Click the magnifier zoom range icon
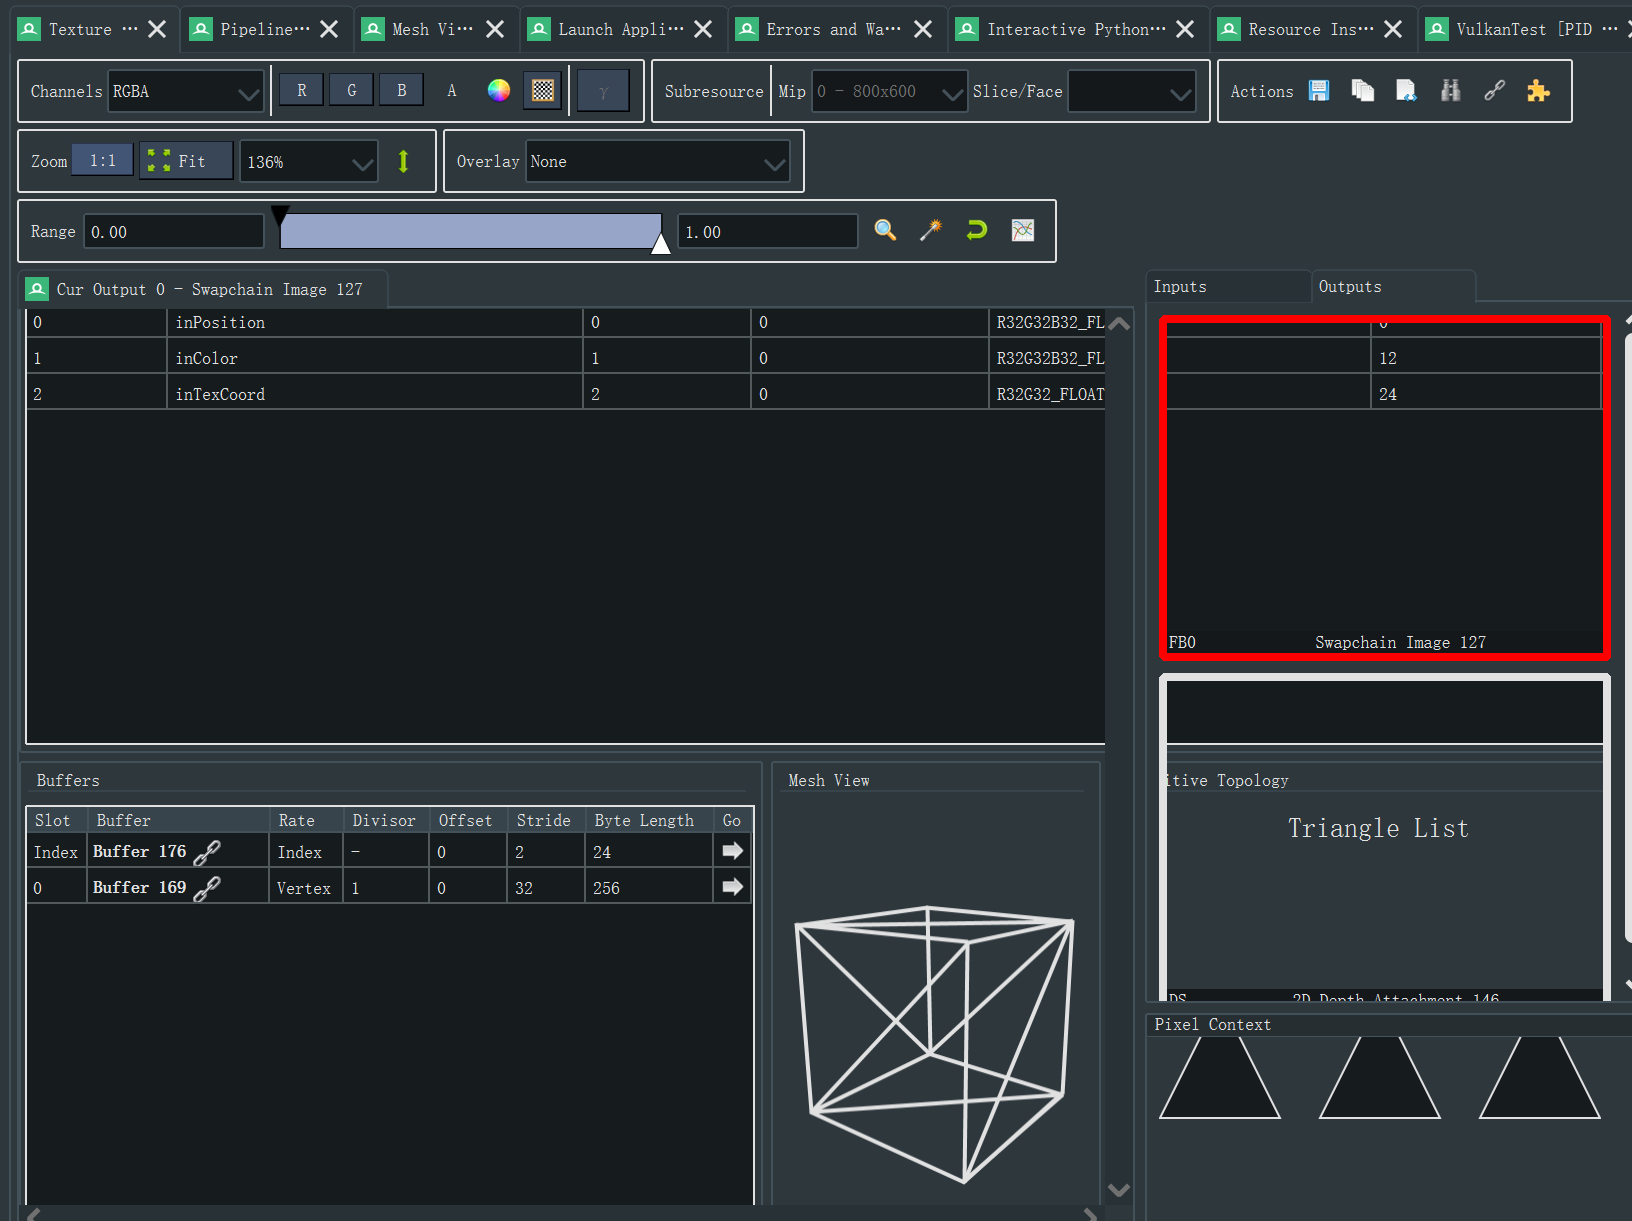The height and width of the screenshot is (1221, 1632). pyautogui.click(x=885, y=230)
